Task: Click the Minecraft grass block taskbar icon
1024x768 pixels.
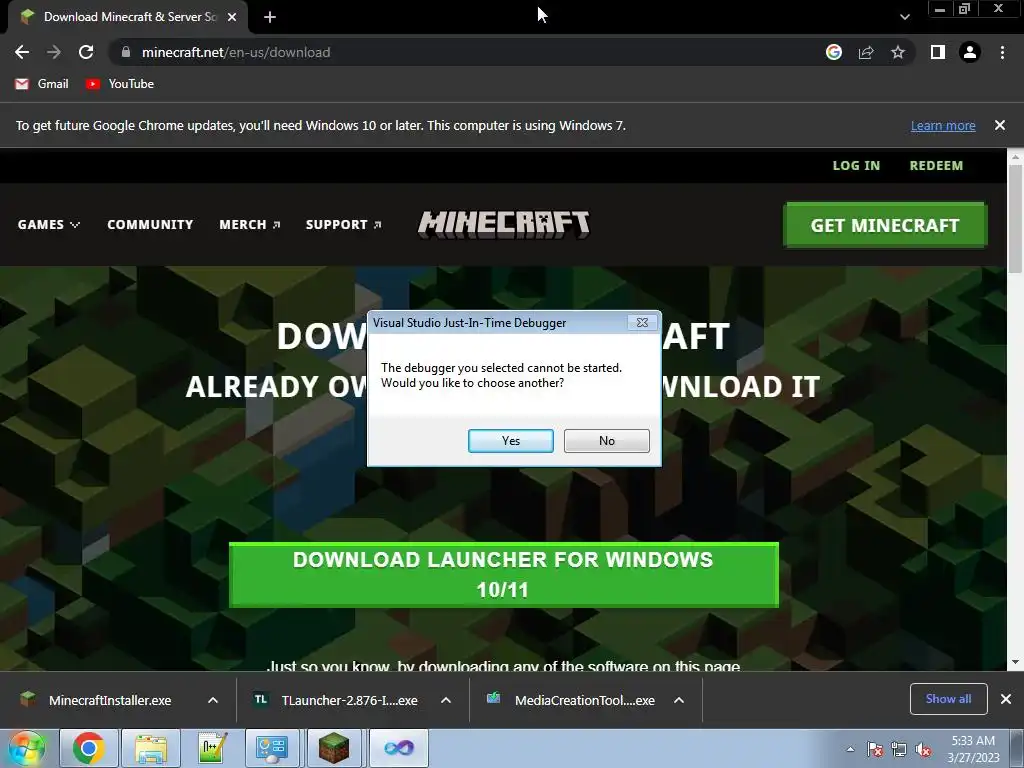Action: [x=334, y=748]
